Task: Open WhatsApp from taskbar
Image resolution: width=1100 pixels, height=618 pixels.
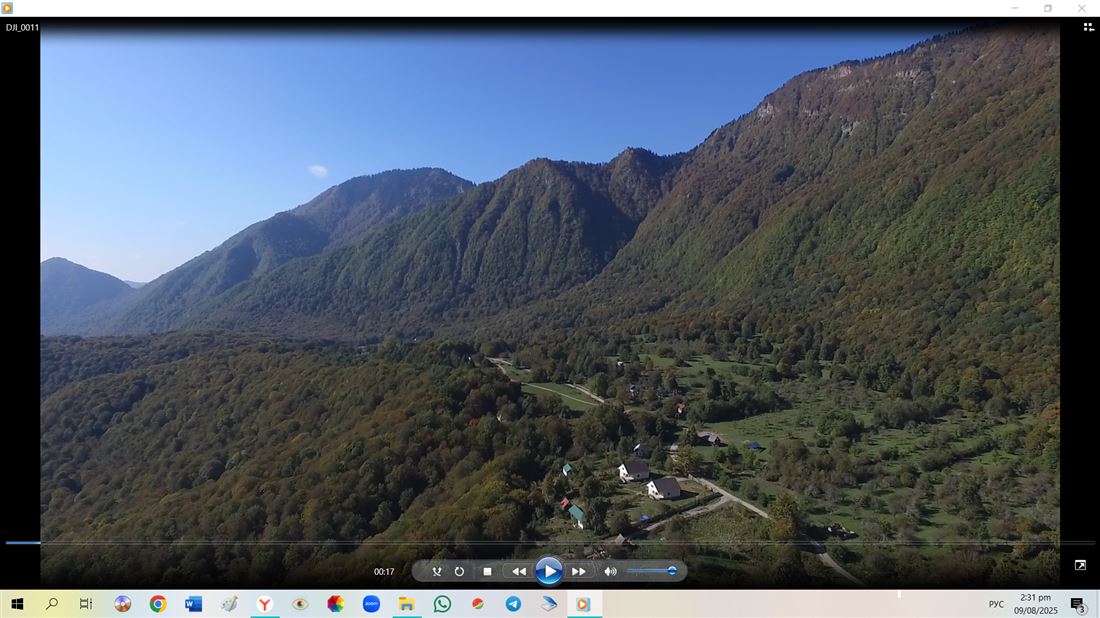Action: click(442, 604)
